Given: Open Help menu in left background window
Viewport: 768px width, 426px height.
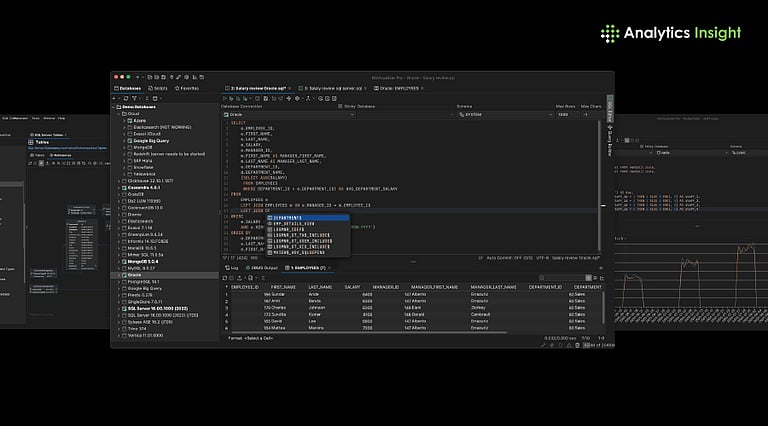Looking at the screenshot, I should coord(61,118).
